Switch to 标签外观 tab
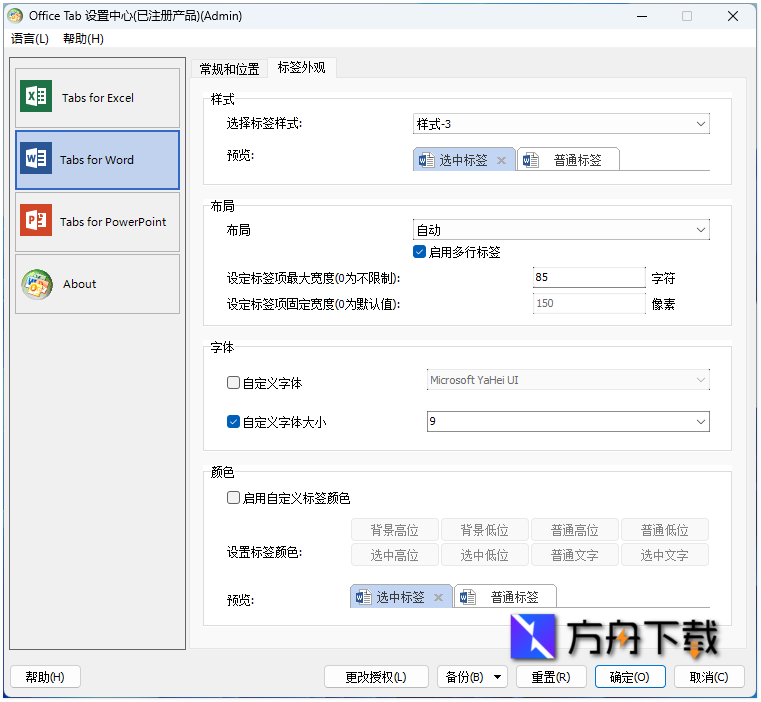Image resolution: width=761 pixels, height=702 pixels. click(301, 67)
